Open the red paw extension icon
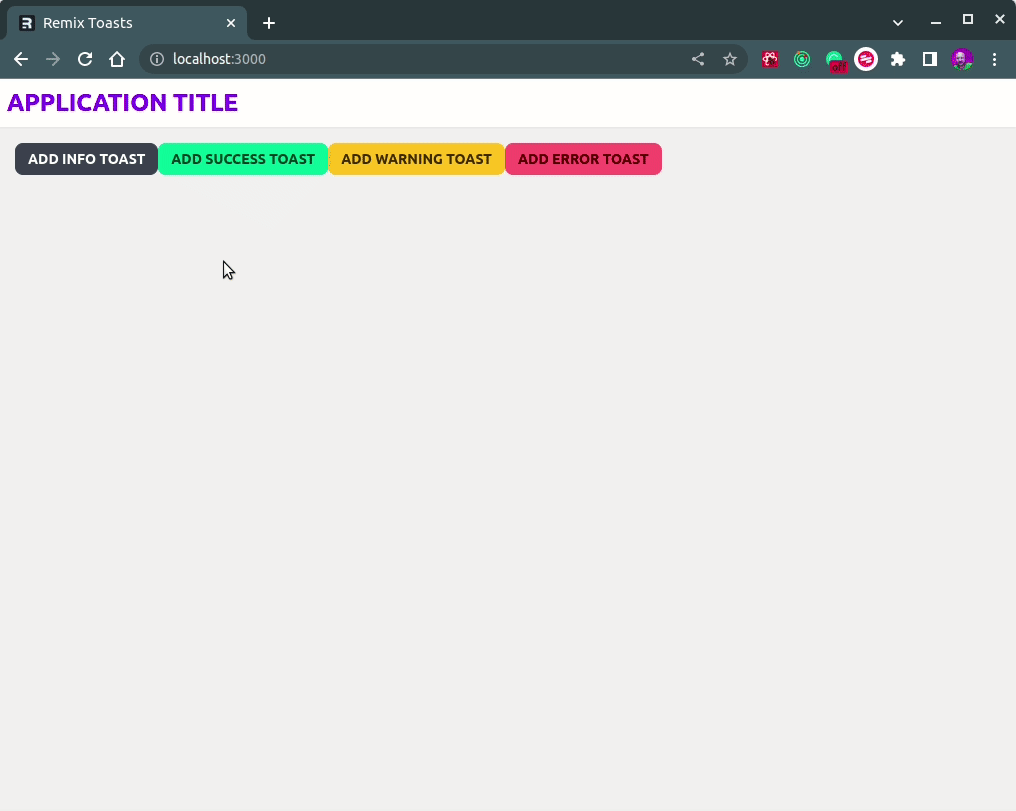1016x811 pixels. (x=770, y=60)
